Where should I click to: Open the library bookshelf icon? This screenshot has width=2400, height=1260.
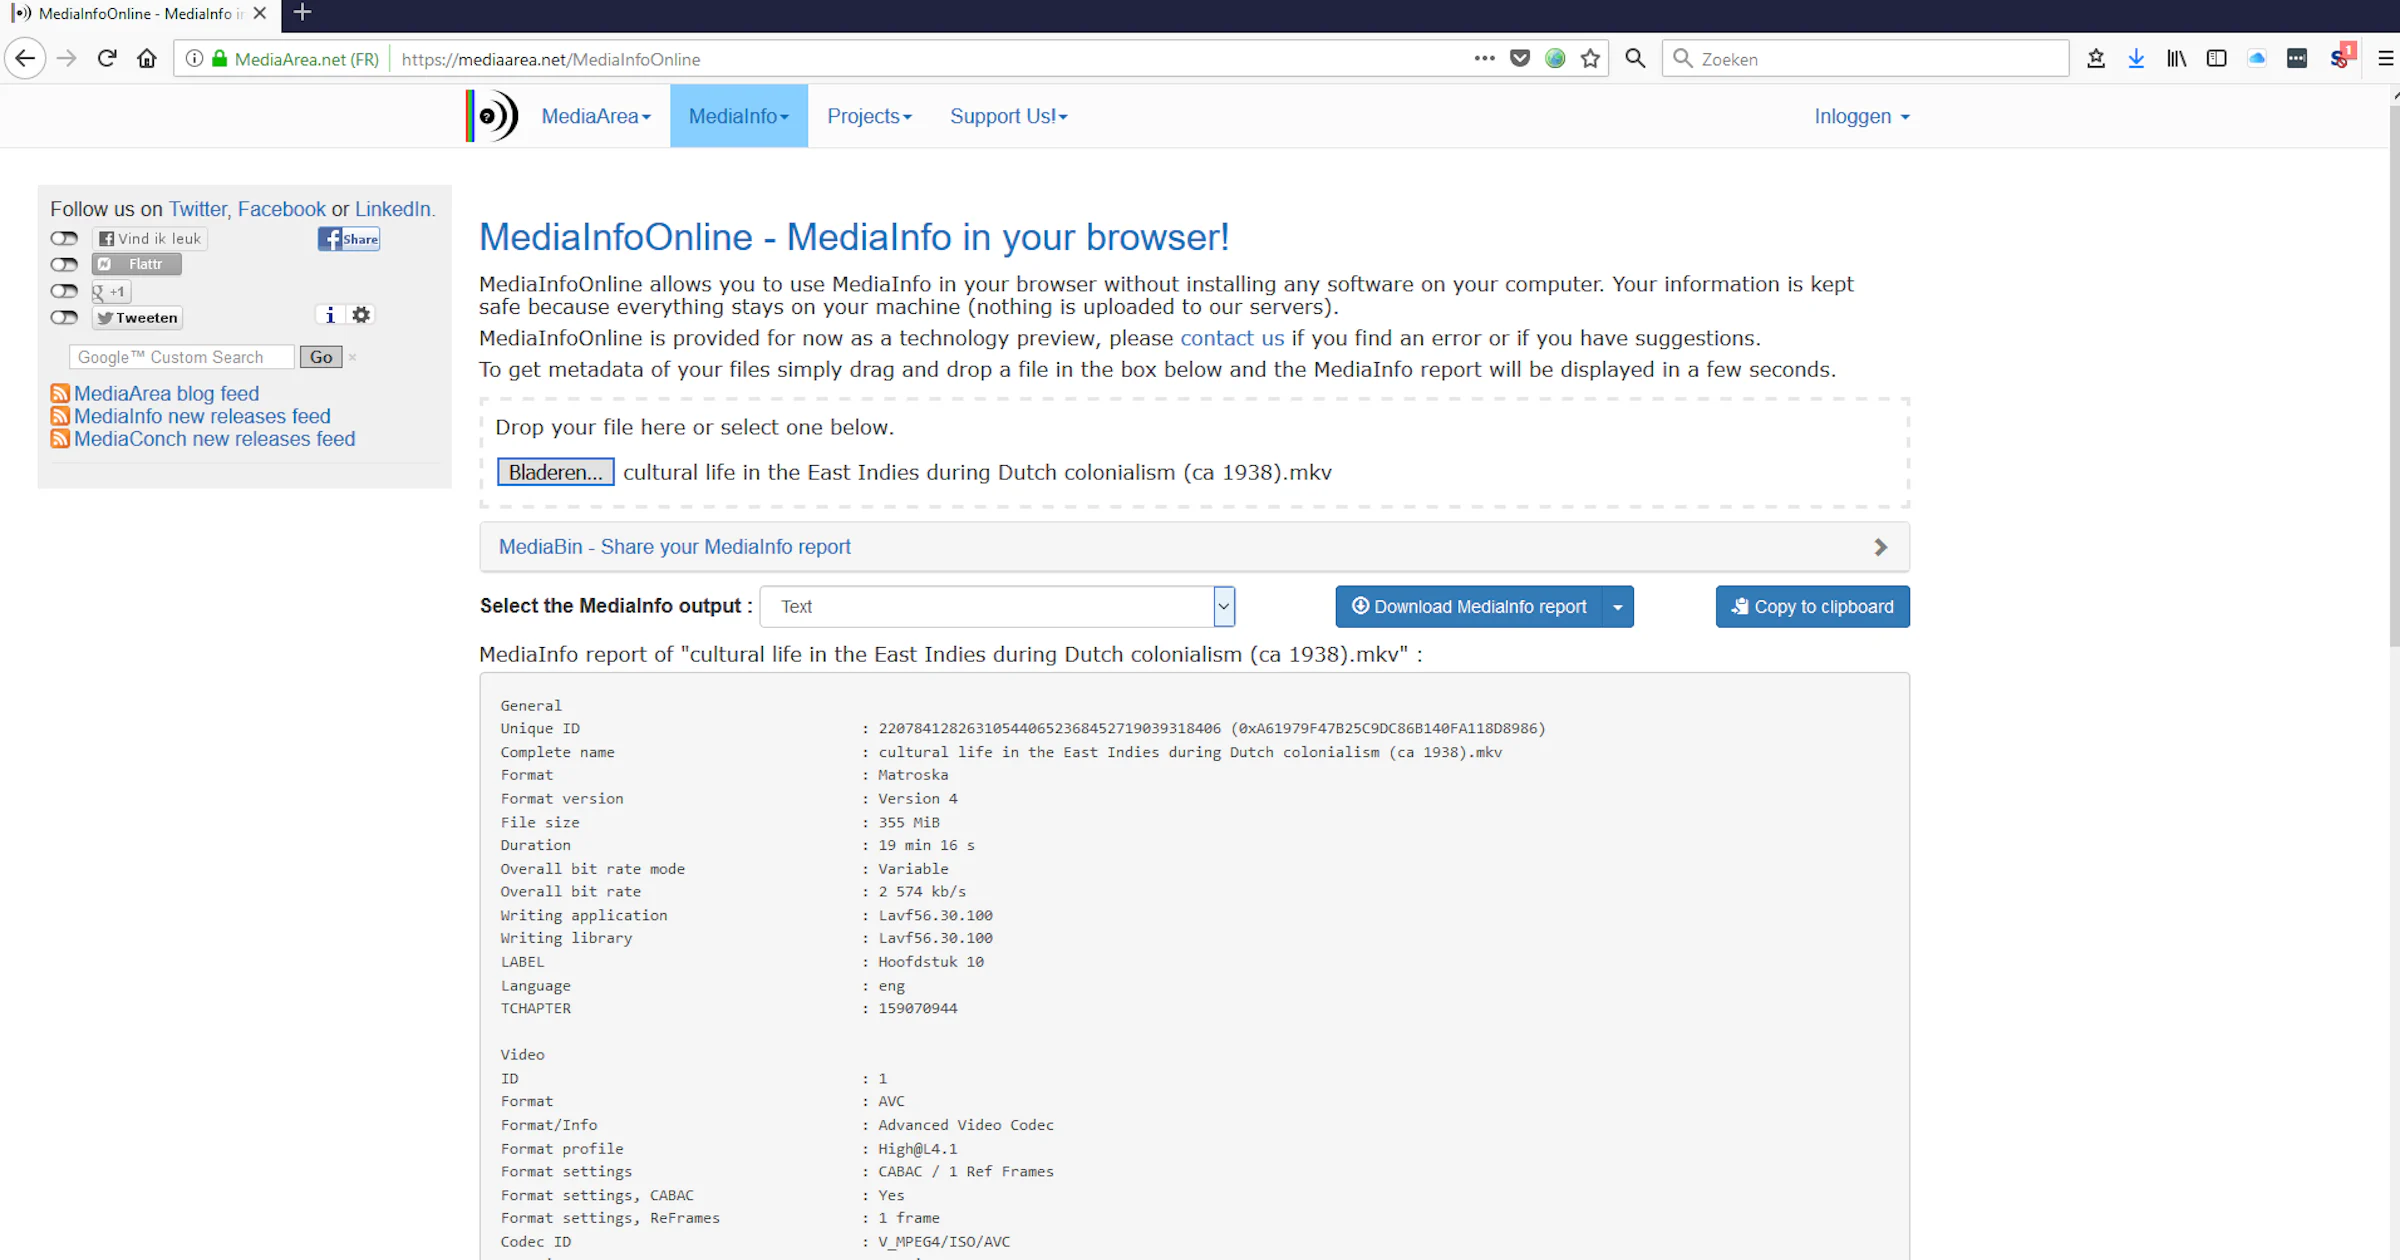pos(2176,59)
